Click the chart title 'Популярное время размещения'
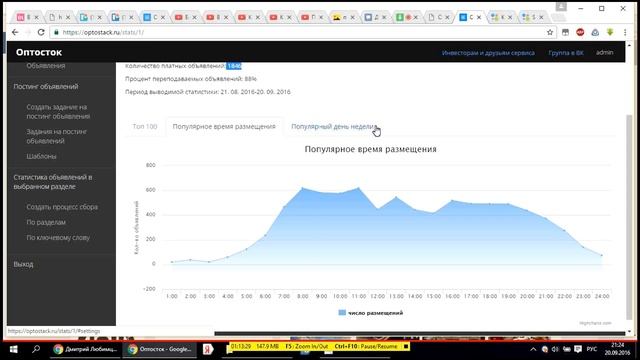 pyautogui.click(x=371, y=149)
